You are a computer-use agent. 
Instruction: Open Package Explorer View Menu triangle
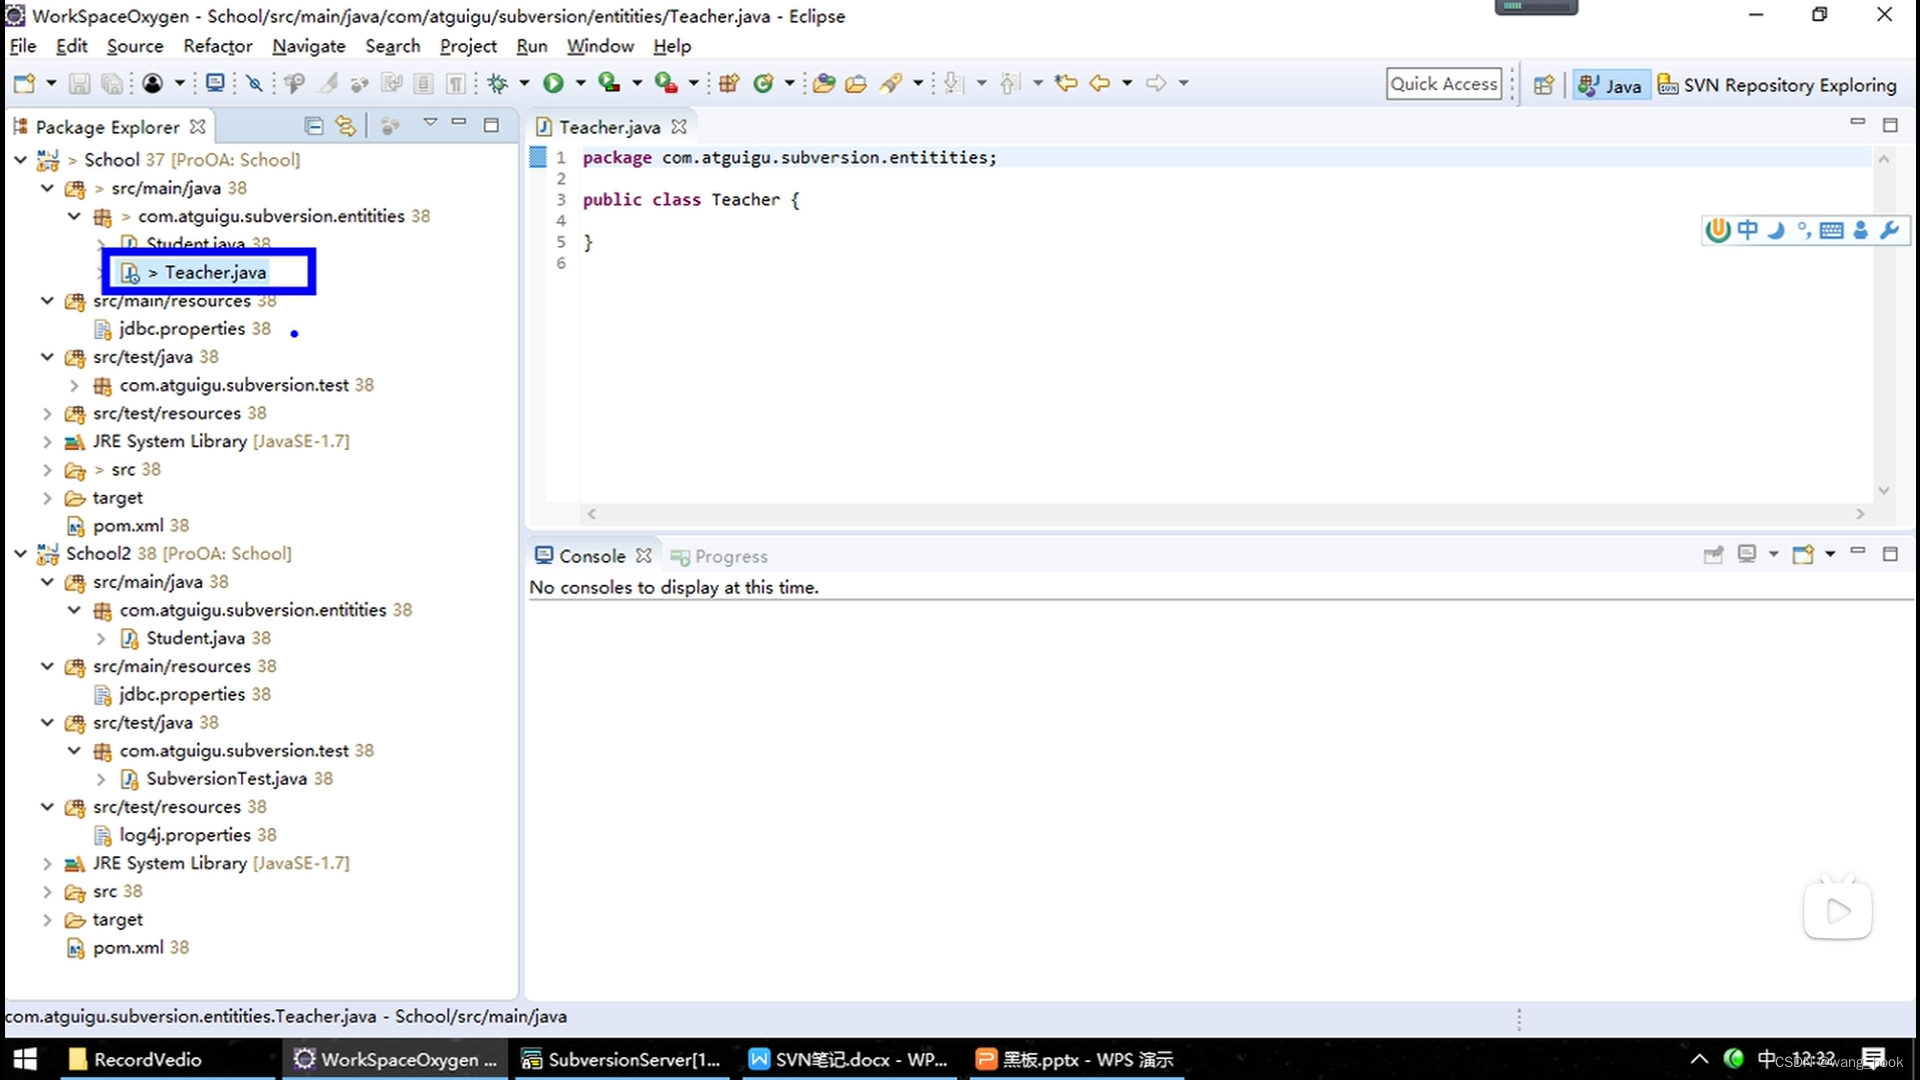[430, 123]
